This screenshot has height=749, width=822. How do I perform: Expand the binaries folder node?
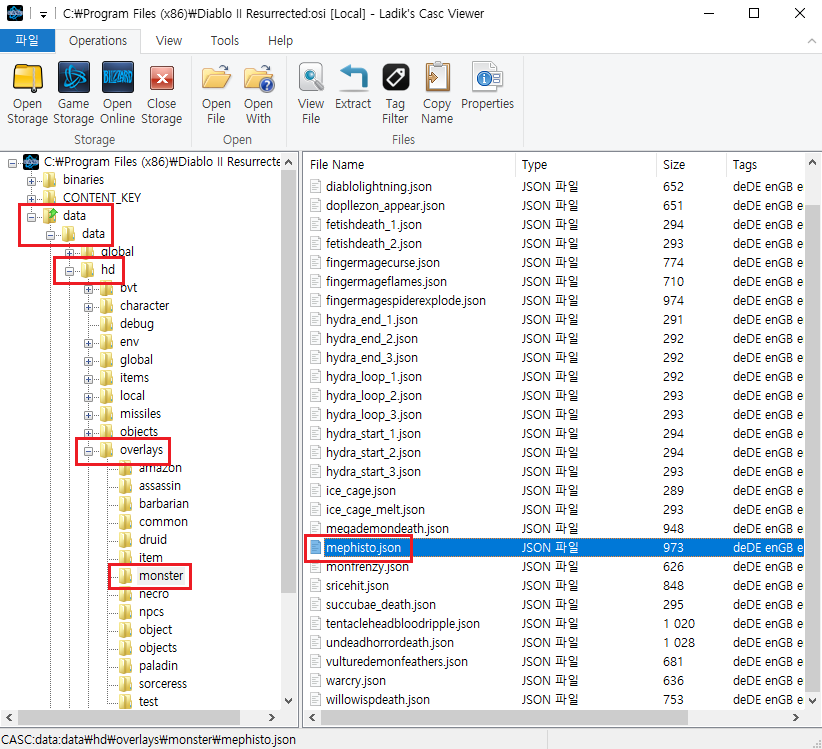click(31, 181)
